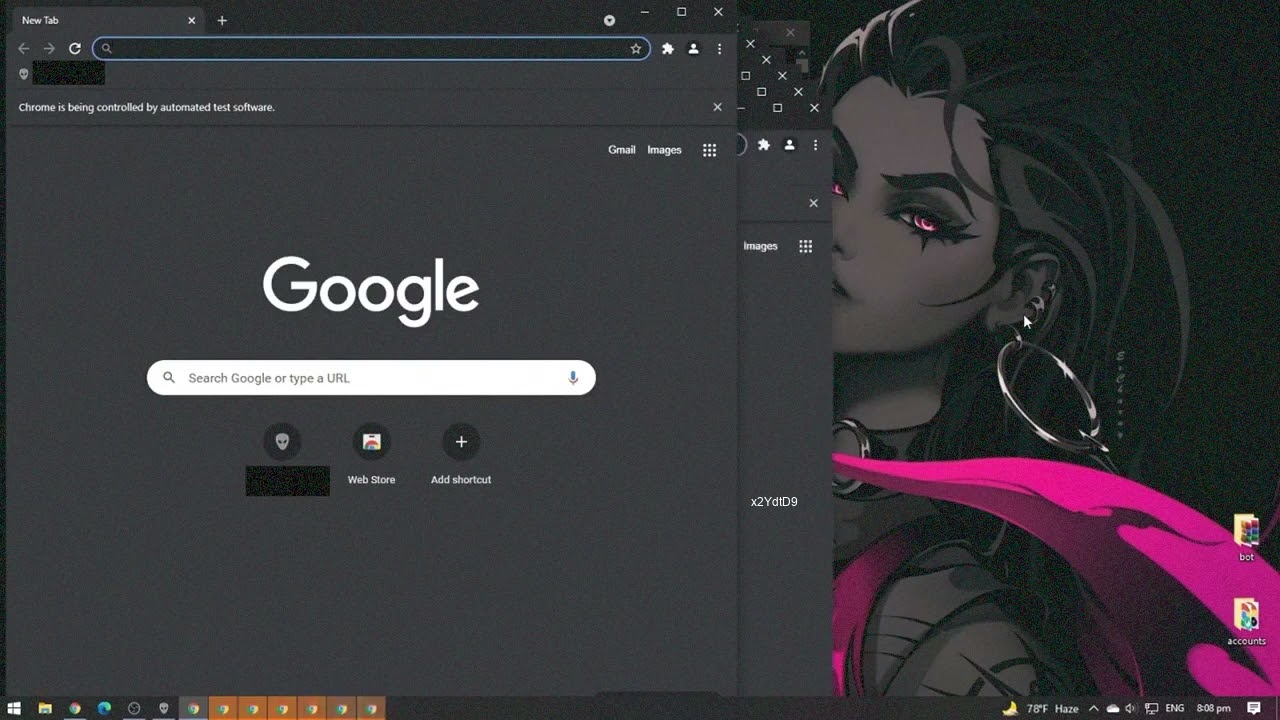Open Microsoft Edge from the taskbar

(x=104, y=708)
